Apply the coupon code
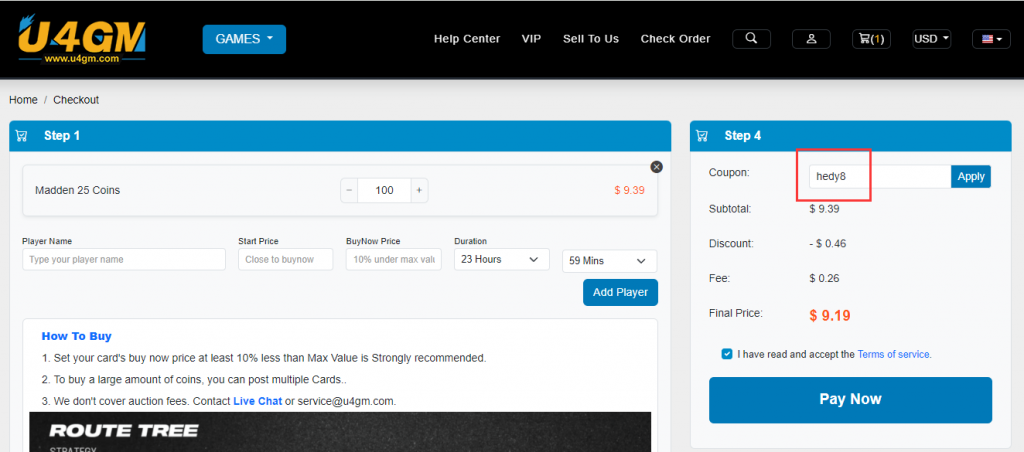Viewport: 1024px width, 452px height. tap(971, 176)
